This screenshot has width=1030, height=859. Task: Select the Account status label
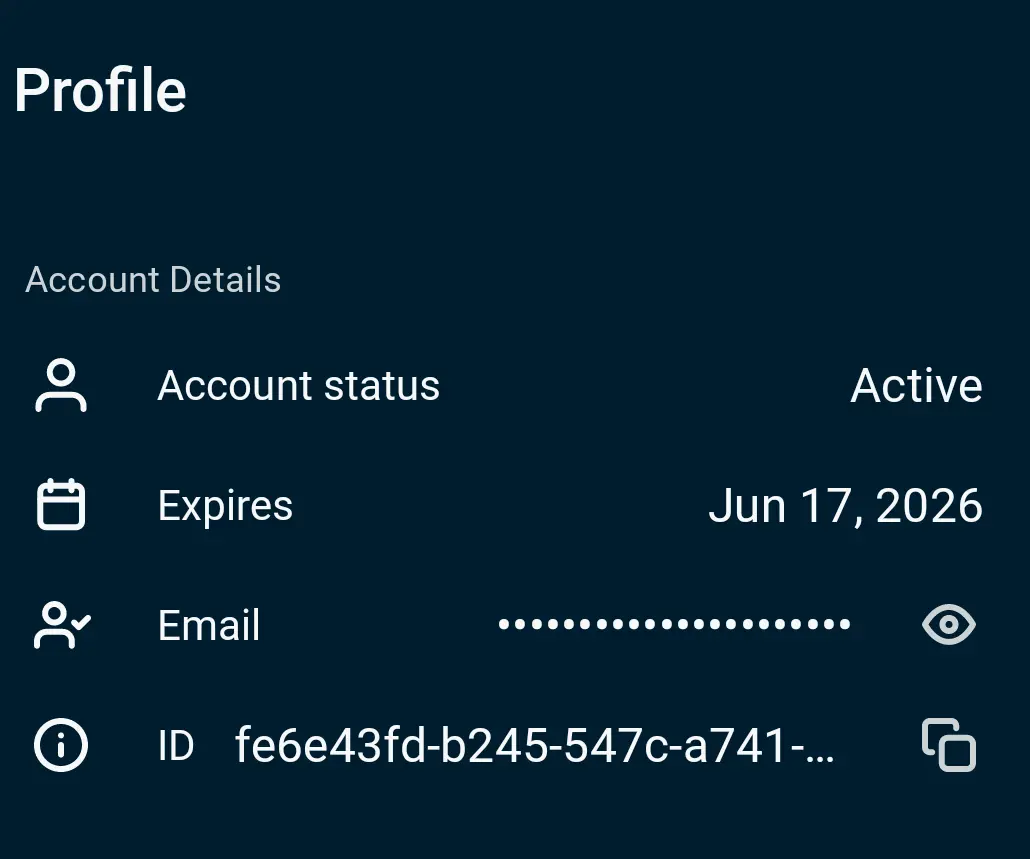298,385
